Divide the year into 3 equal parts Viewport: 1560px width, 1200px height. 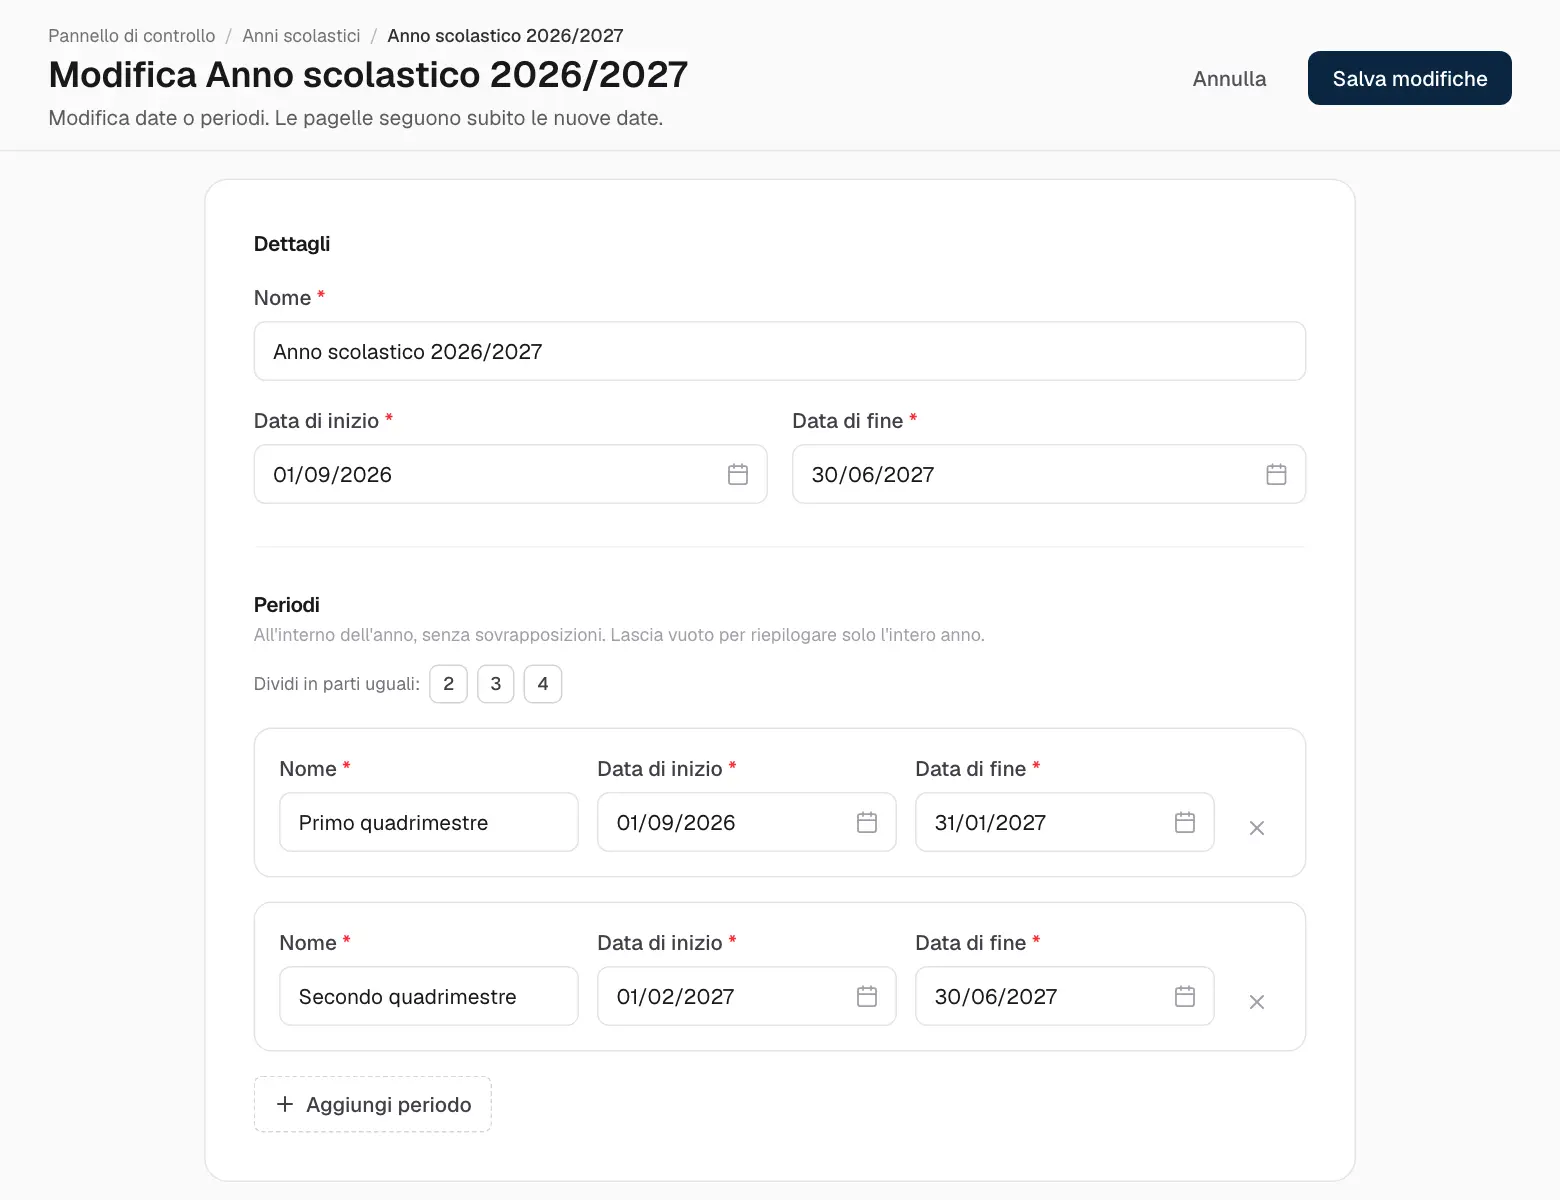click(496, 684)
